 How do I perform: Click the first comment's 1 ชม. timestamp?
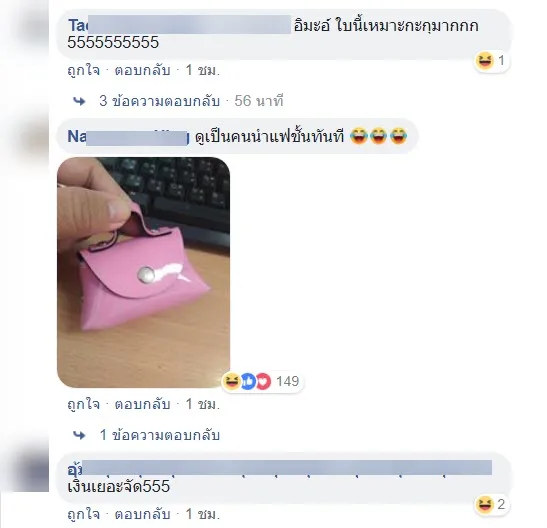tap(203, 70)
